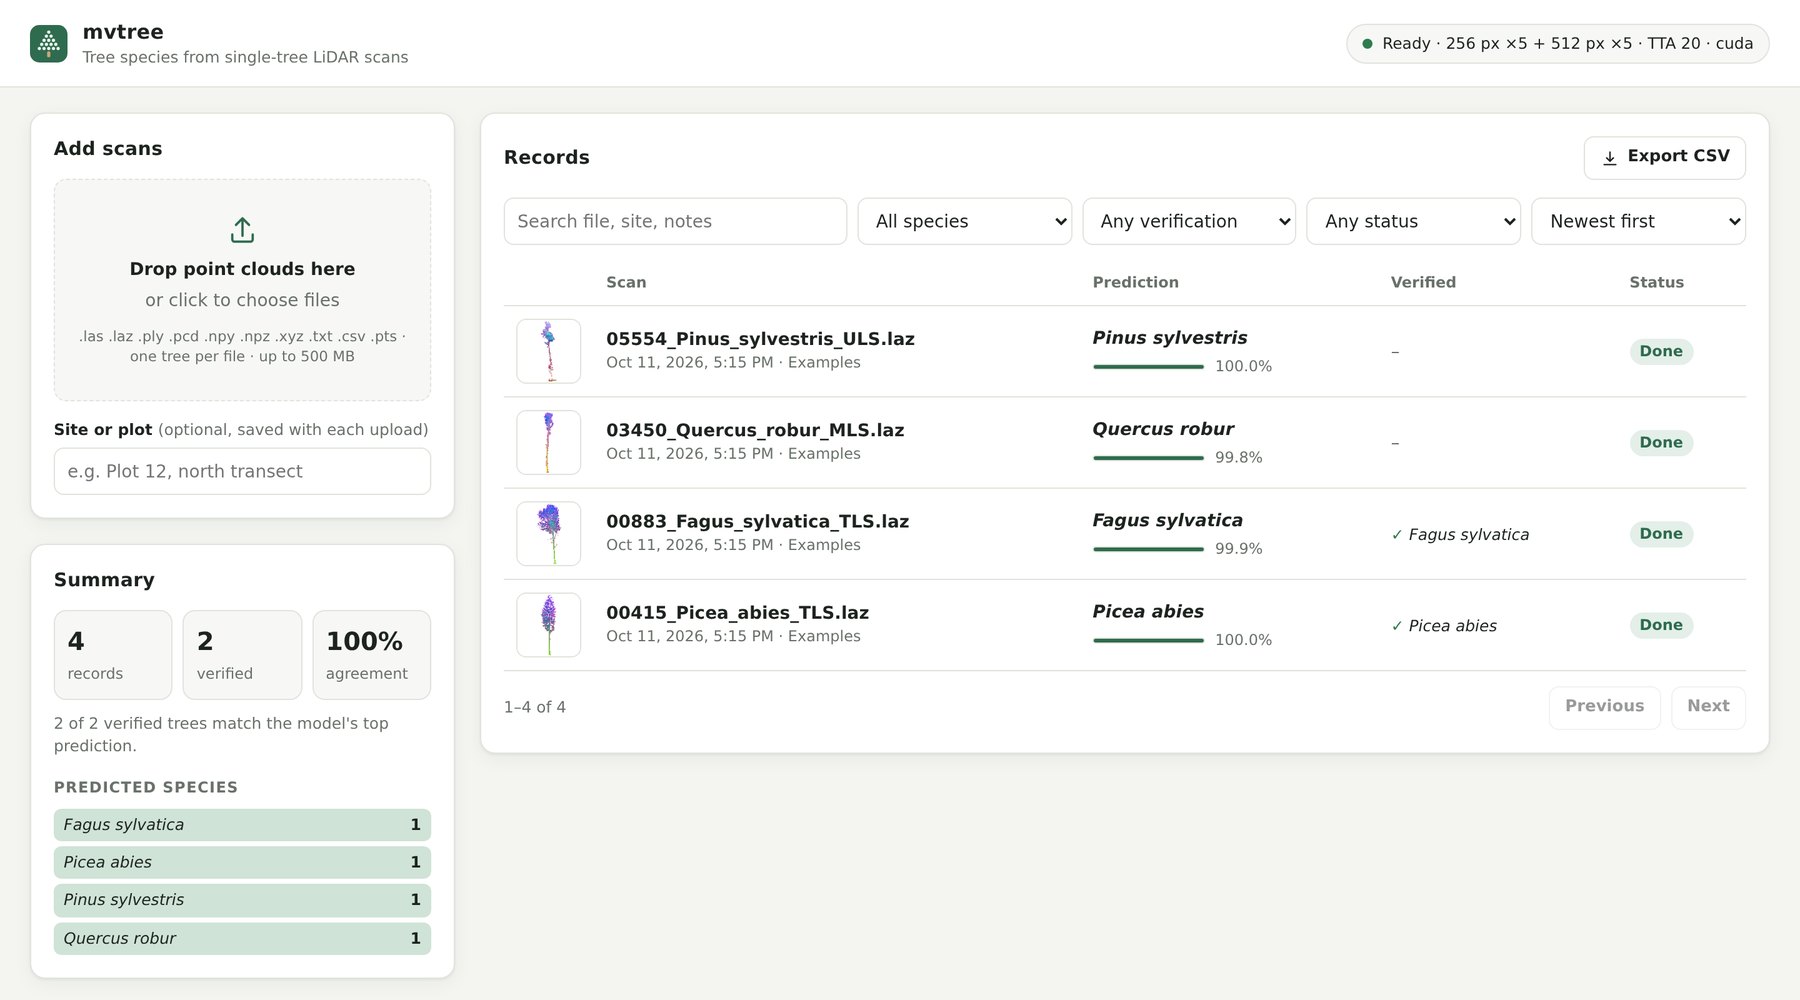Click Done badge in Pinus sylvestris row
Viewport: 1800px width, 1000px height.
[1661, 351]
